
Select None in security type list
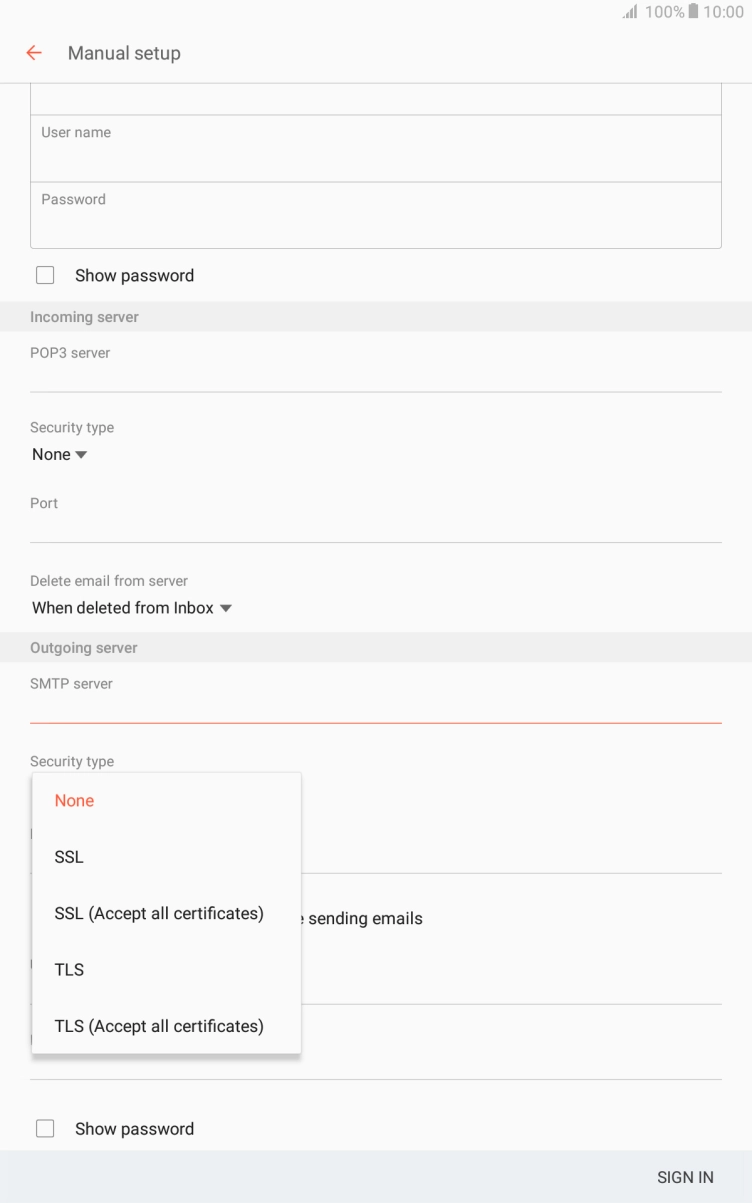pos(75,800)
